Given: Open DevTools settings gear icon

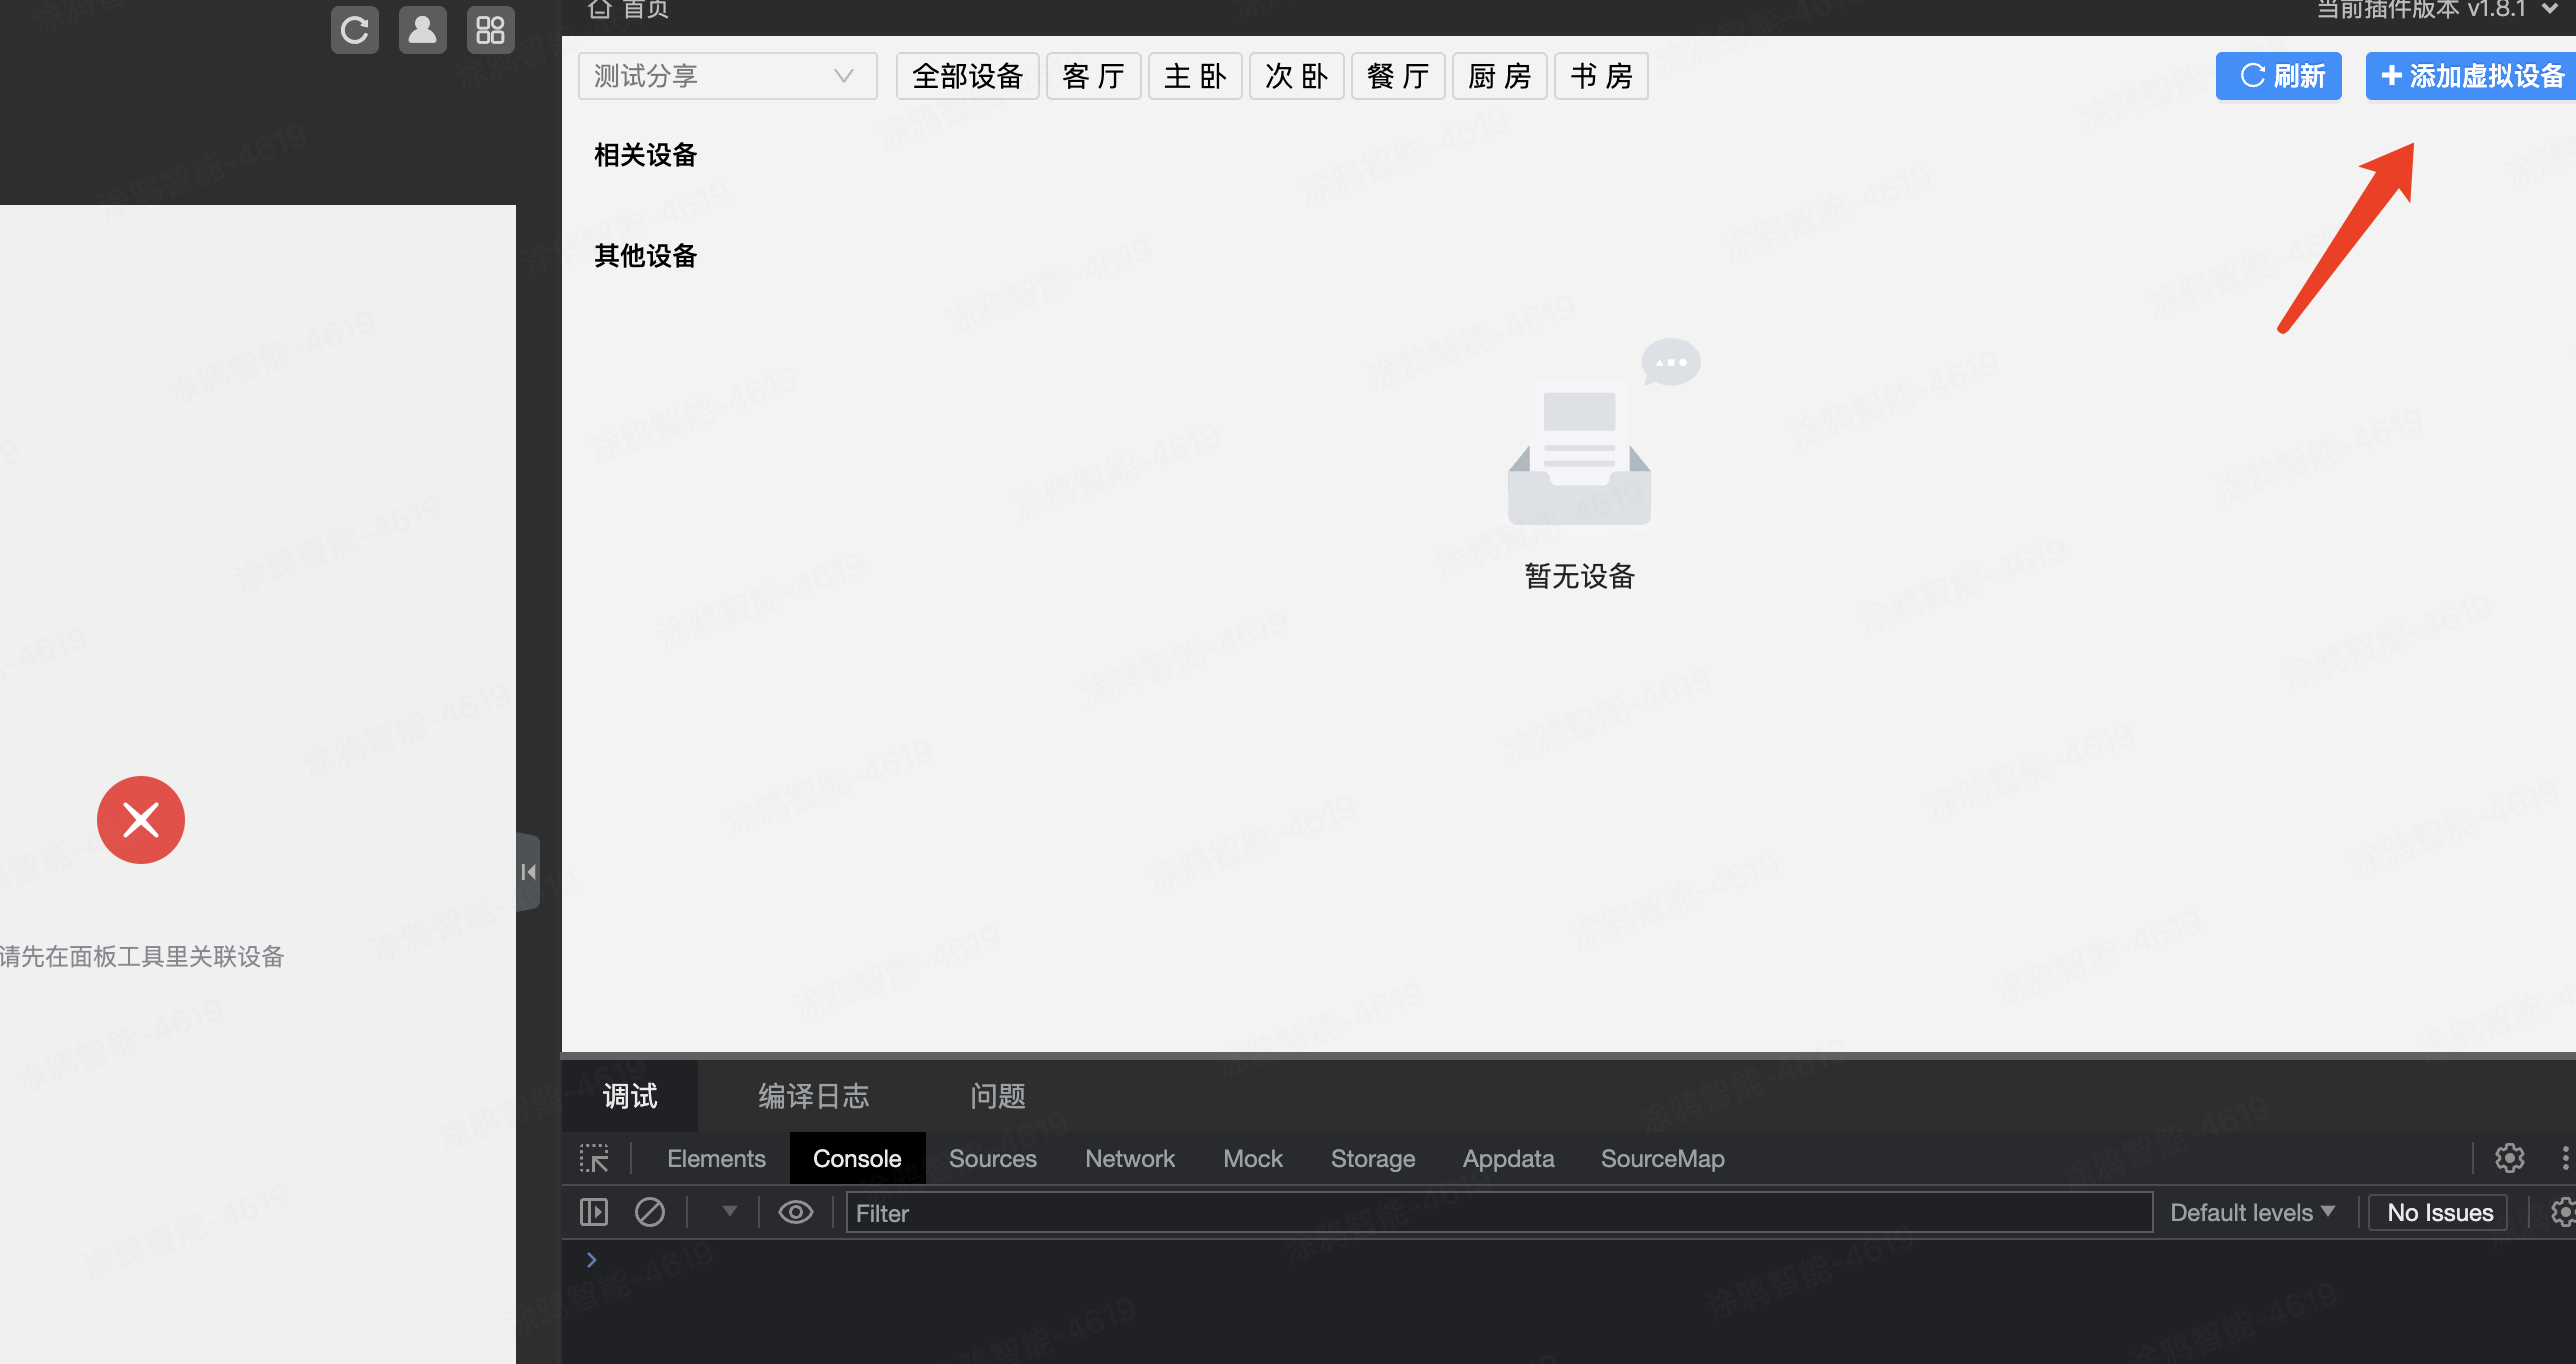Looking at the screenshot, I should coord(2509,1158).
